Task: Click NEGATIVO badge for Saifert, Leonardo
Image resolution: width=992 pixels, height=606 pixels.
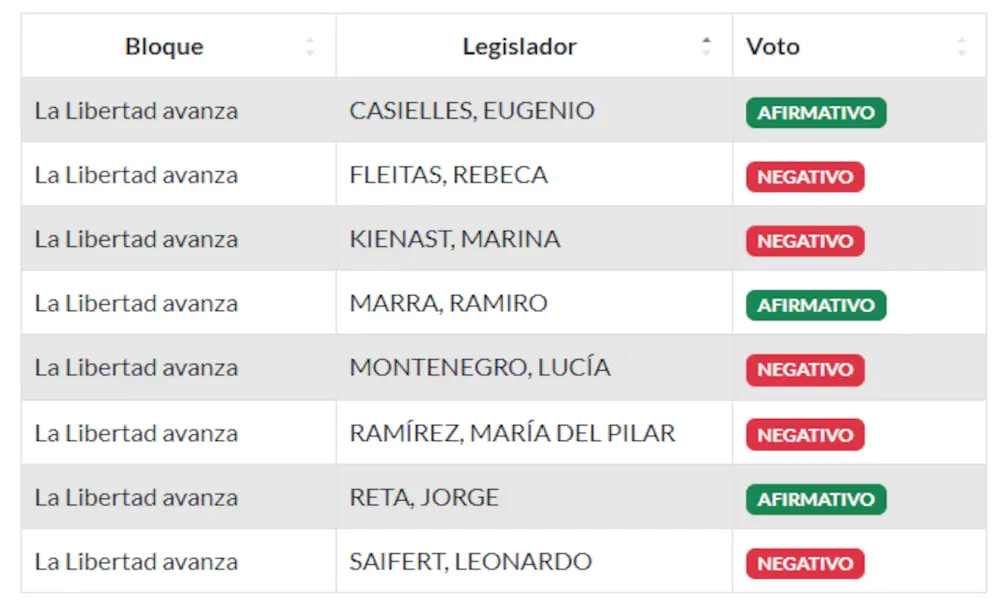Action: pos(805,564)
